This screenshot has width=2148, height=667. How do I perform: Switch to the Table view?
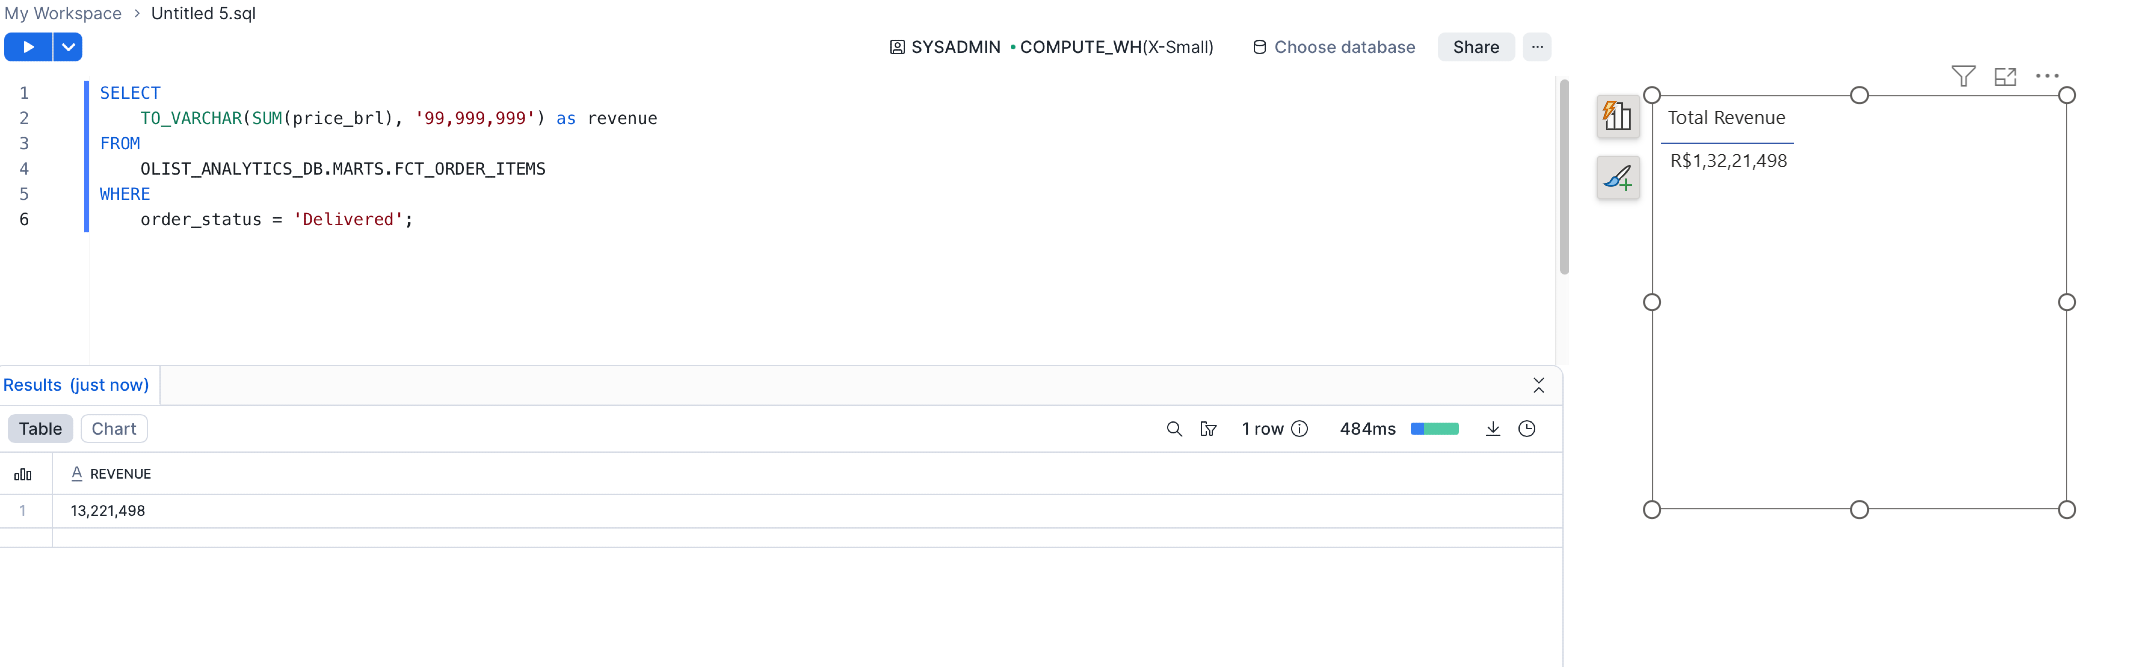pos(40,429)
